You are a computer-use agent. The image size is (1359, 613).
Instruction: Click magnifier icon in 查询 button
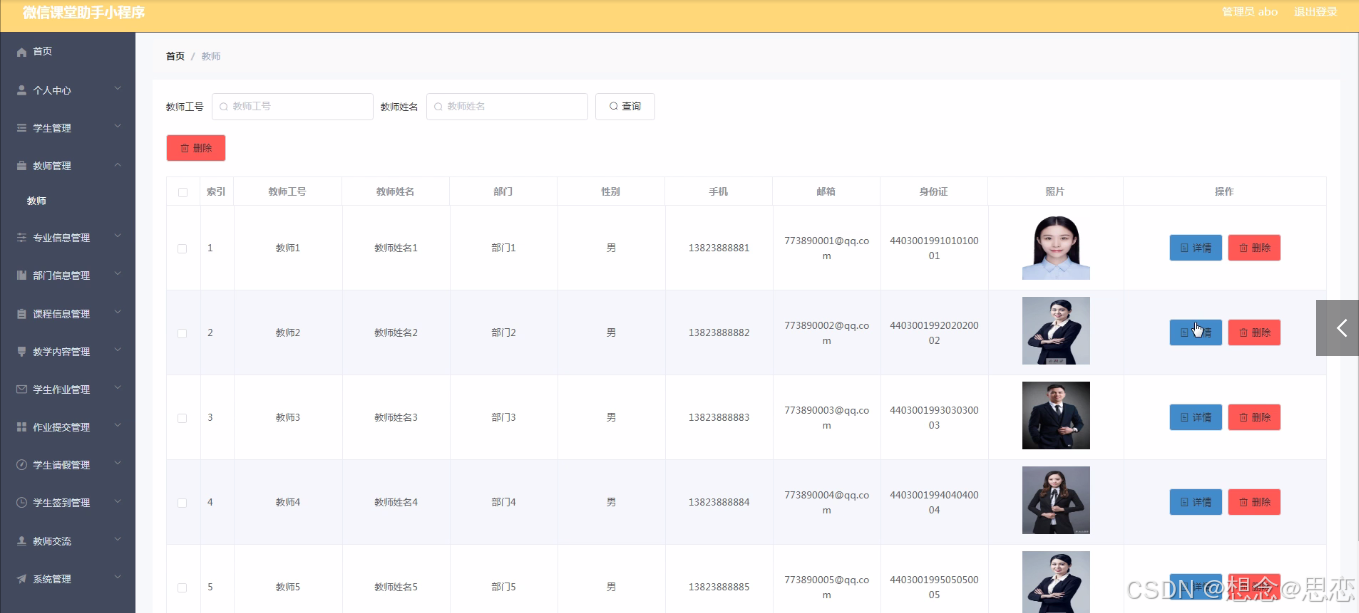(613, 106)
